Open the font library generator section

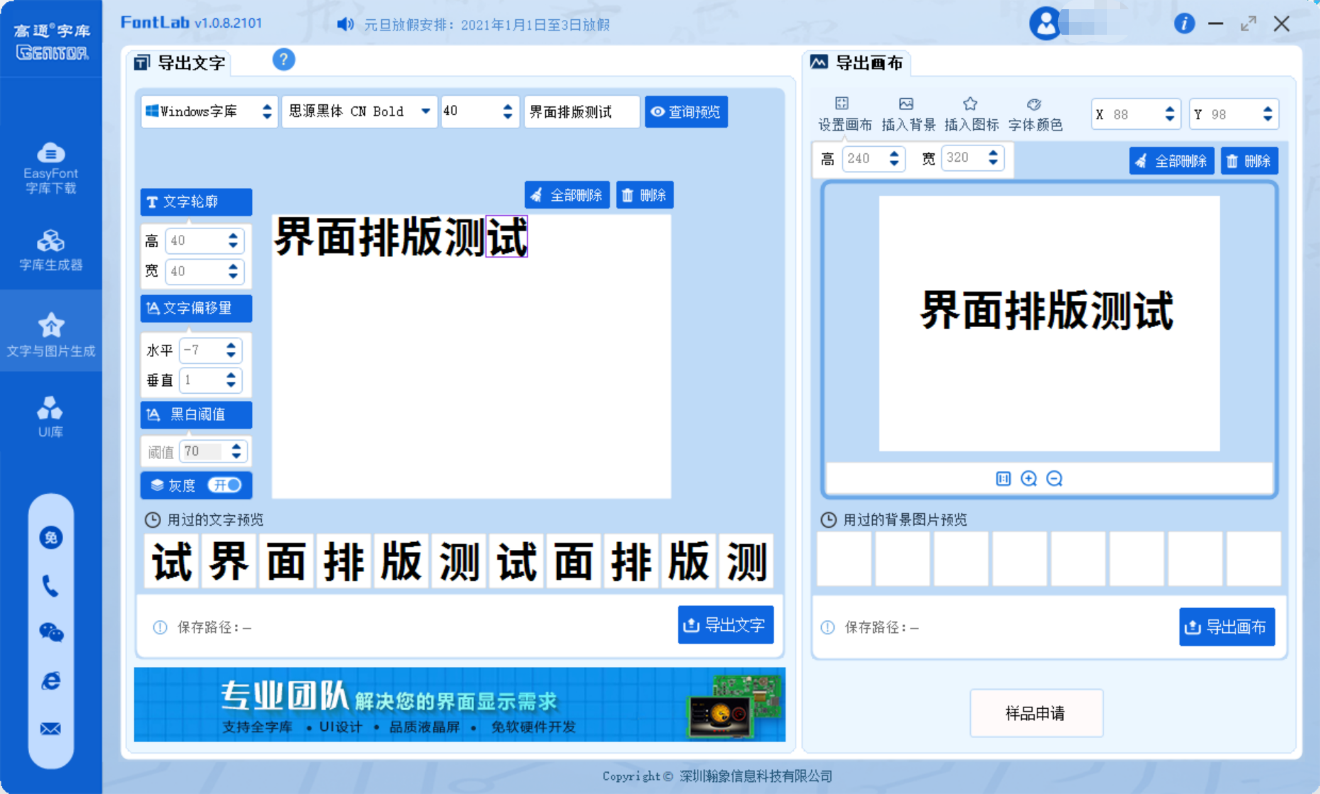51,250
